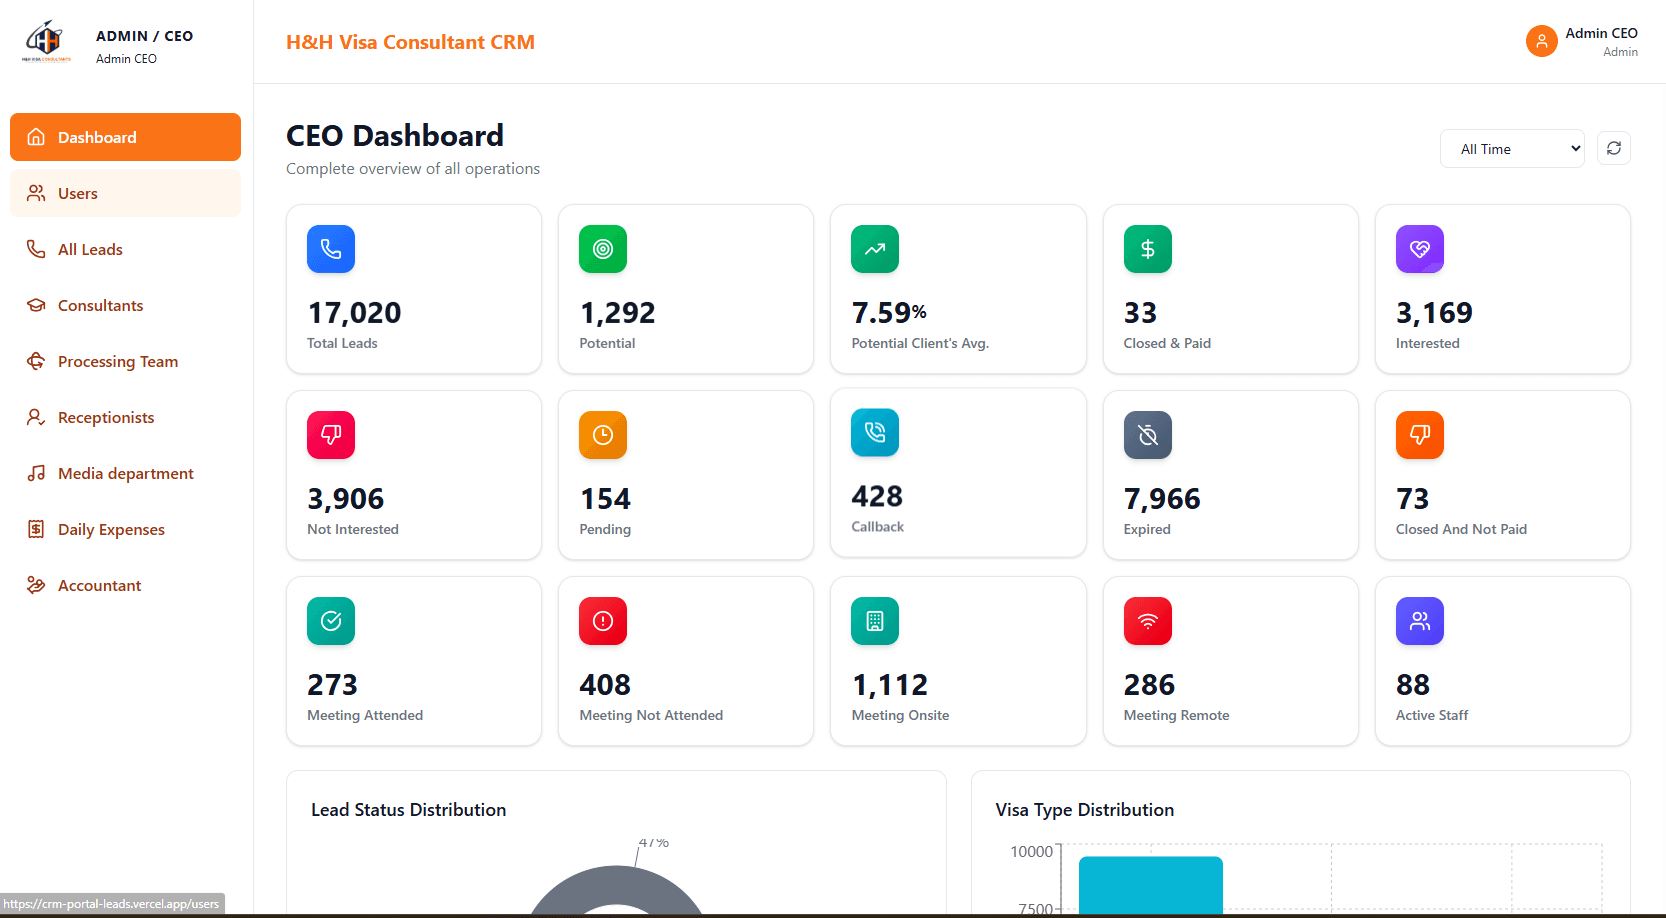Select Processing Team in sidebar
Viewport: 1666px width, 918px height.
pyautogui.click(x=125, y=361)
